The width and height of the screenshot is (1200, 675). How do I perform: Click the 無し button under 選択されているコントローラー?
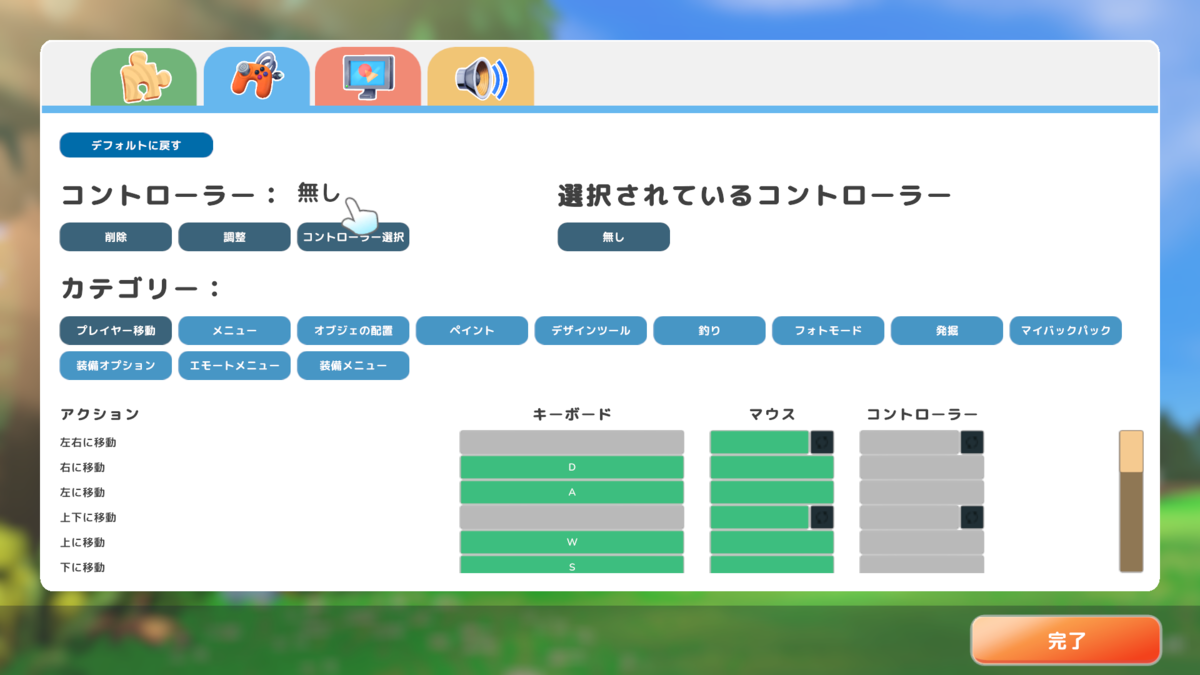613,237
